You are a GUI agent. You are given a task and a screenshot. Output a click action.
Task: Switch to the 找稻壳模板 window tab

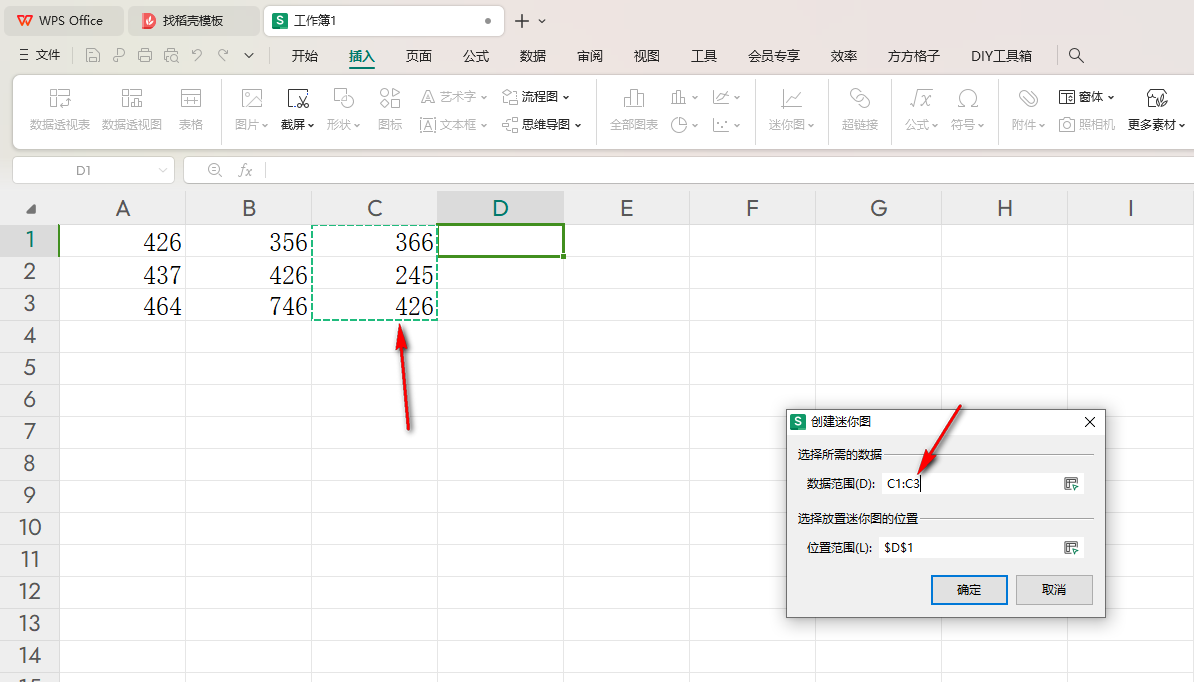(x=193, y=21)
